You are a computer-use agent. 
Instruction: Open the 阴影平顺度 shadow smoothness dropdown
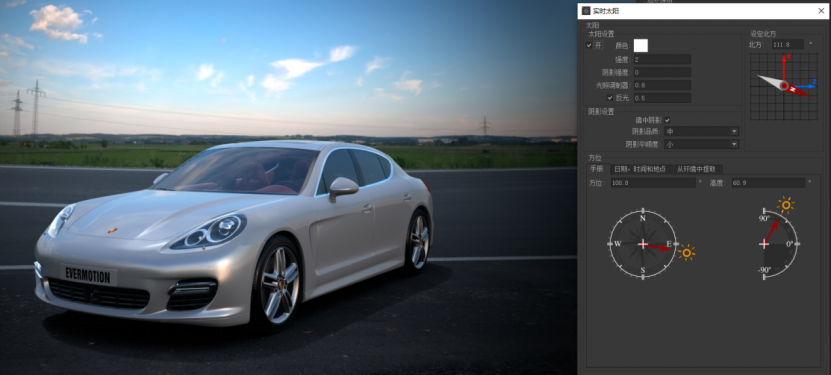[x=702, y=144]
